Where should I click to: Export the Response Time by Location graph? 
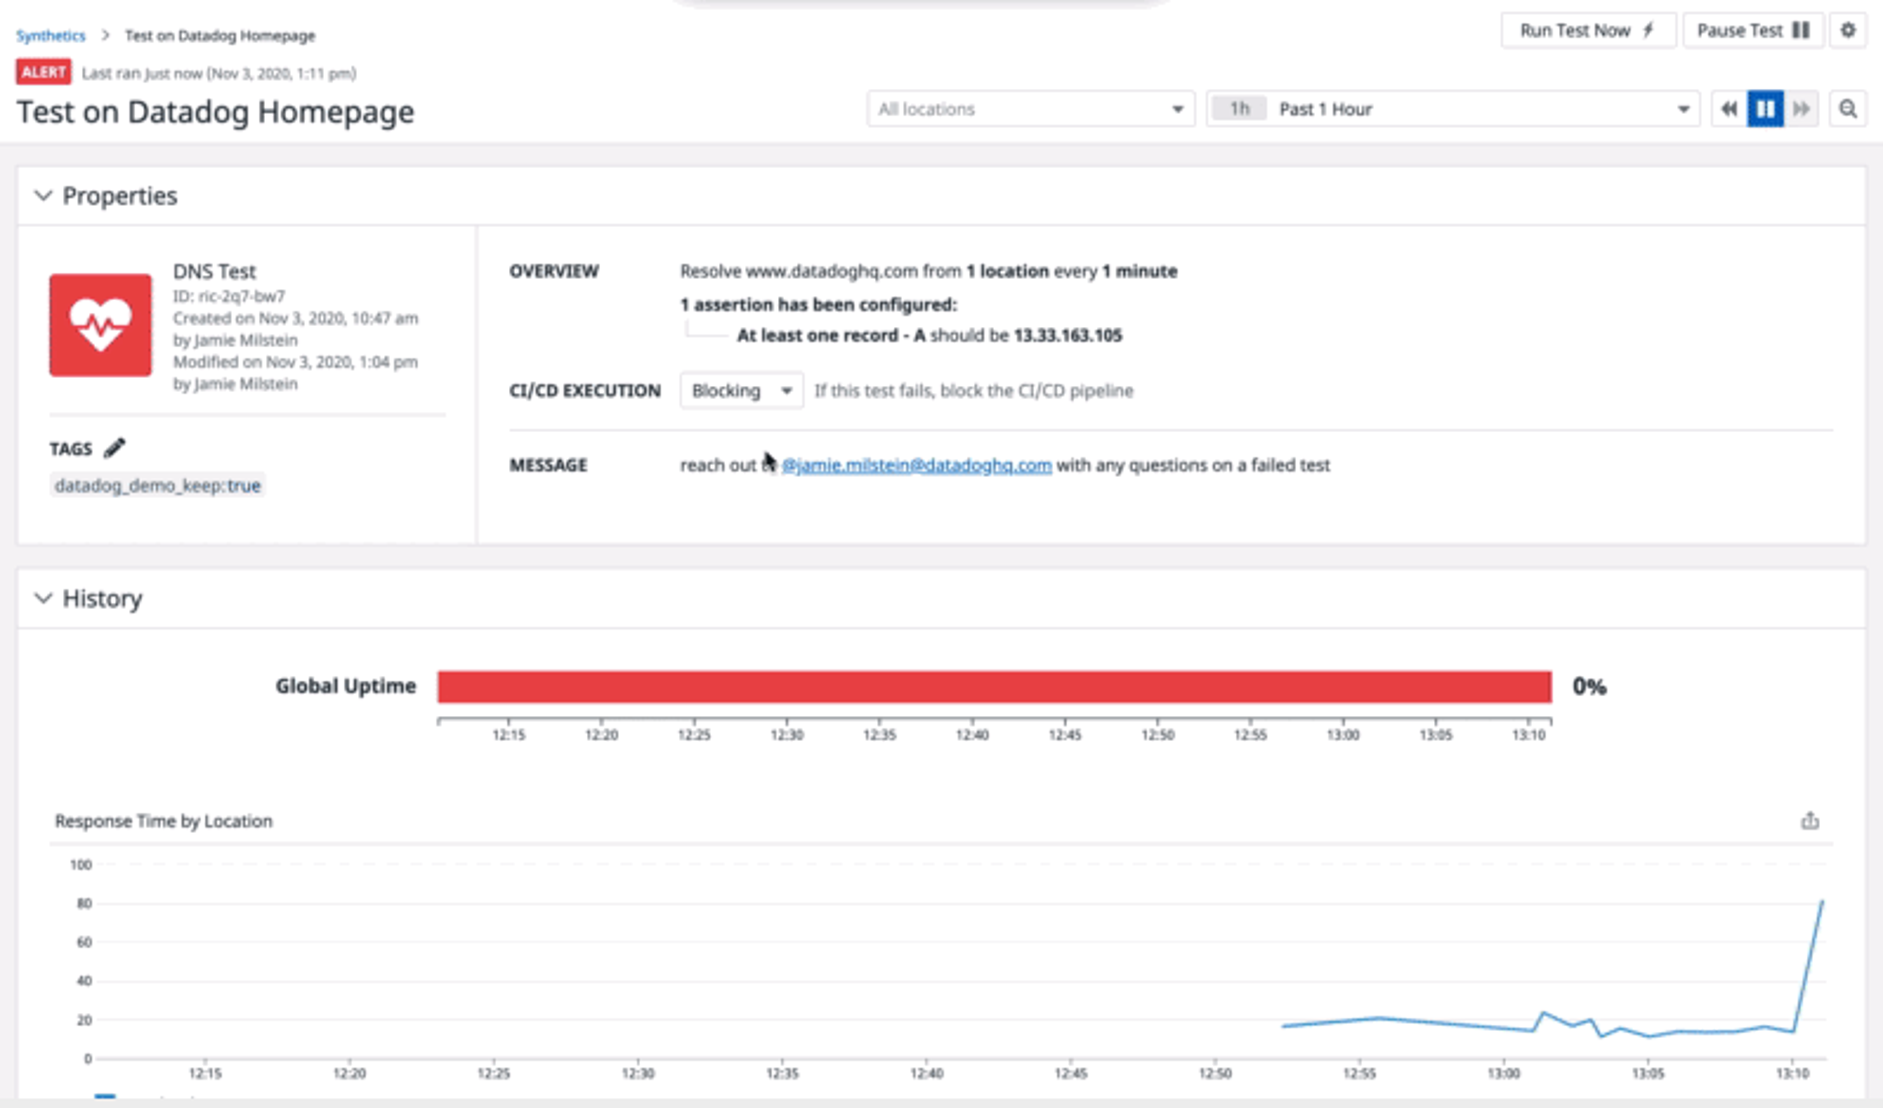(x=1810, y=821)
